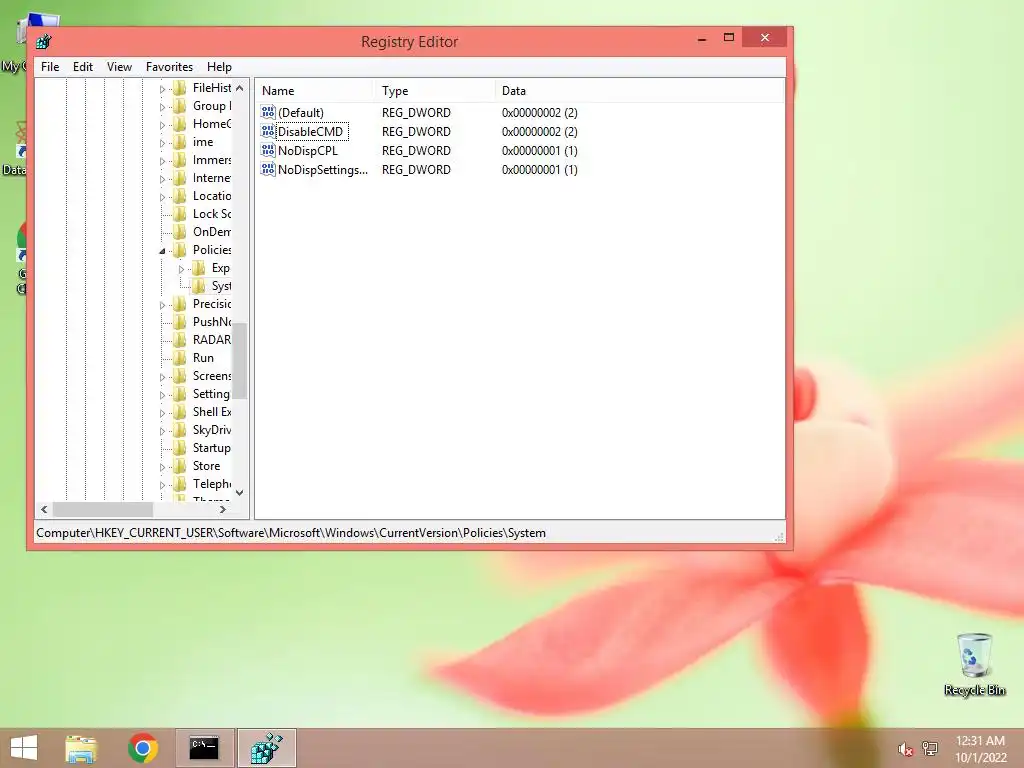Image resolution: width=1024 pixels, height=768 pixels.
Task: Launch Google Chrome from taskbar
Action: tap(142, 748)
